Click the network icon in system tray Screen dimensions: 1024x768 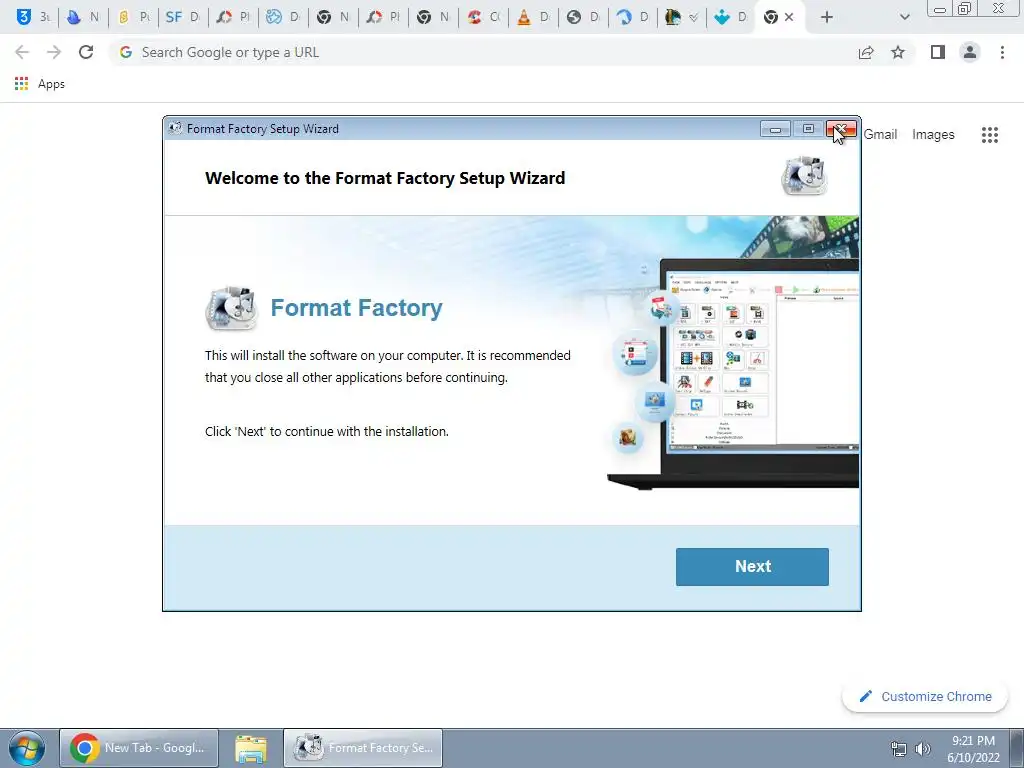coord(899,749)
